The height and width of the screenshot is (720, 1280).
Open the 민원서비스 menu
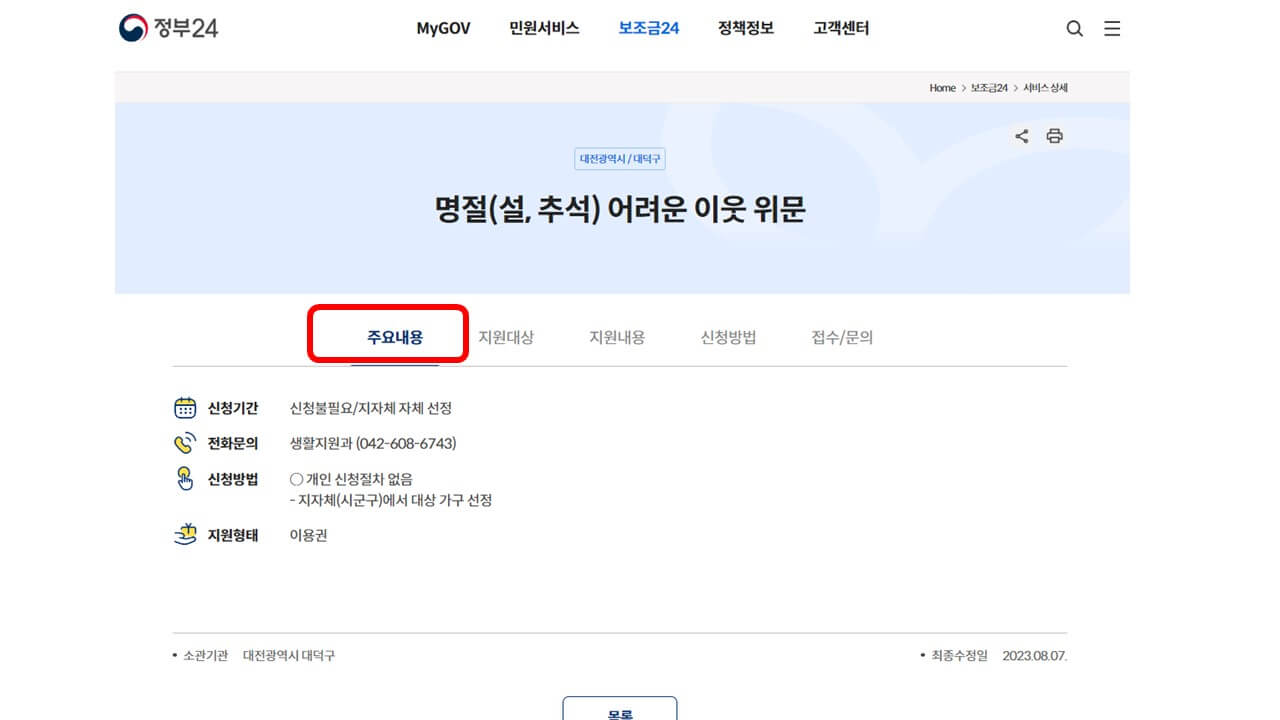coord(544,29)
